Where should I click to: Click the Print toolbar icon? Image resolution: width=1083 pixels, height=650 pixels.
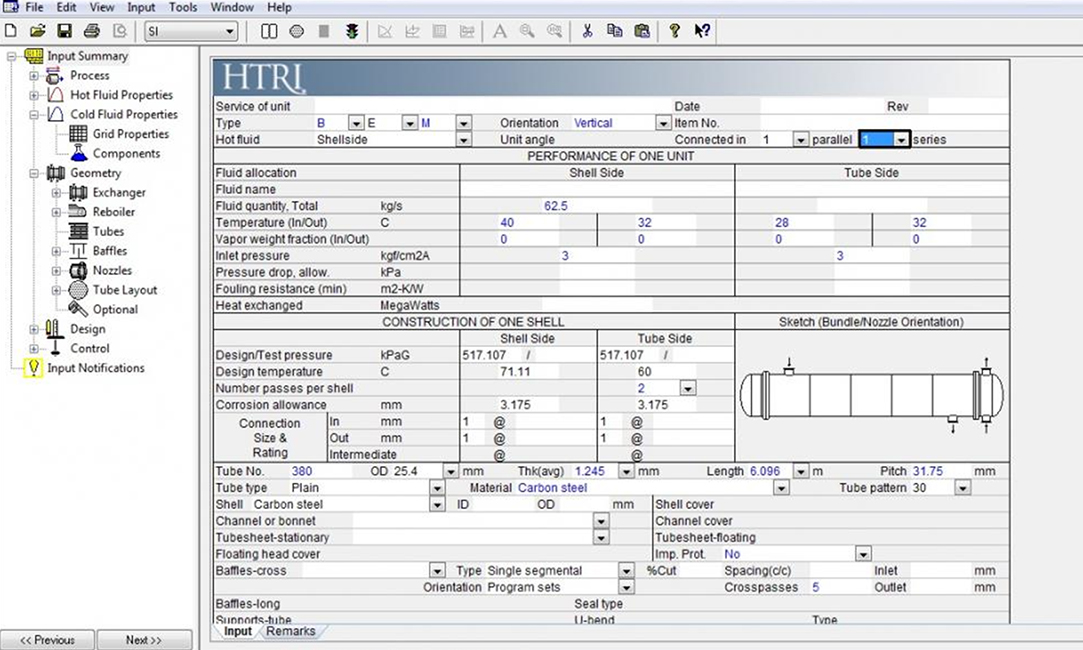tap(92, 31)
